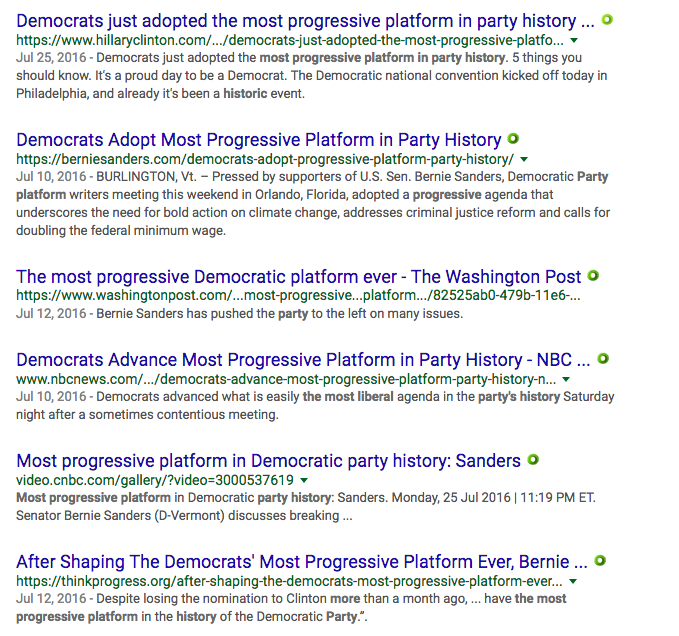
Task: Click the www.nbcnews.com green URL text
Action: (x=286, y=379)
